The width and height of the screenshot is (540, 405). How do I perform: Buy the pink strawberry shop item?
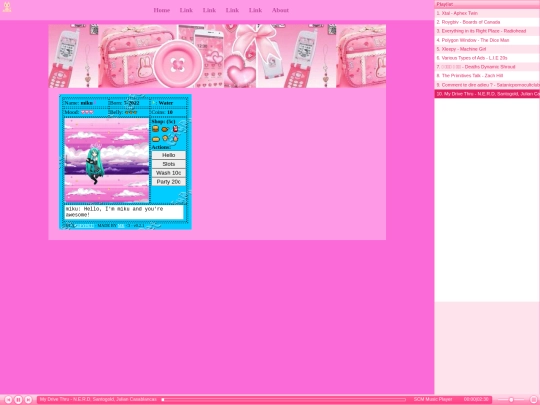pos(175,138)
